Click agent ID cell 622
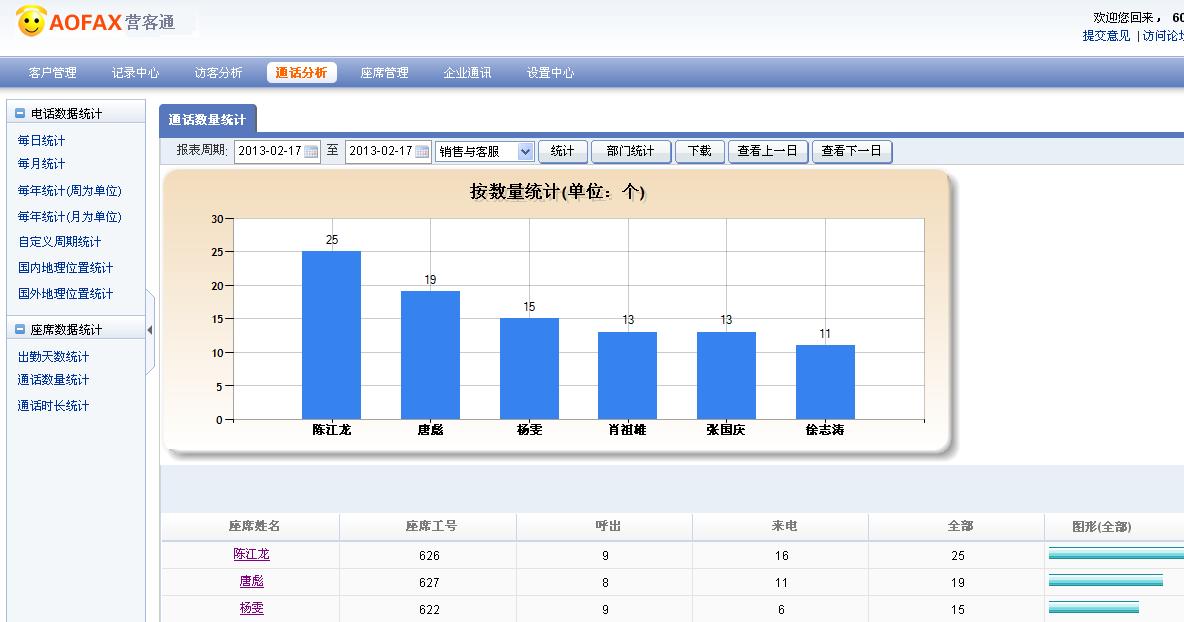Screen dimensions: 1184x622 pos(429,610)
